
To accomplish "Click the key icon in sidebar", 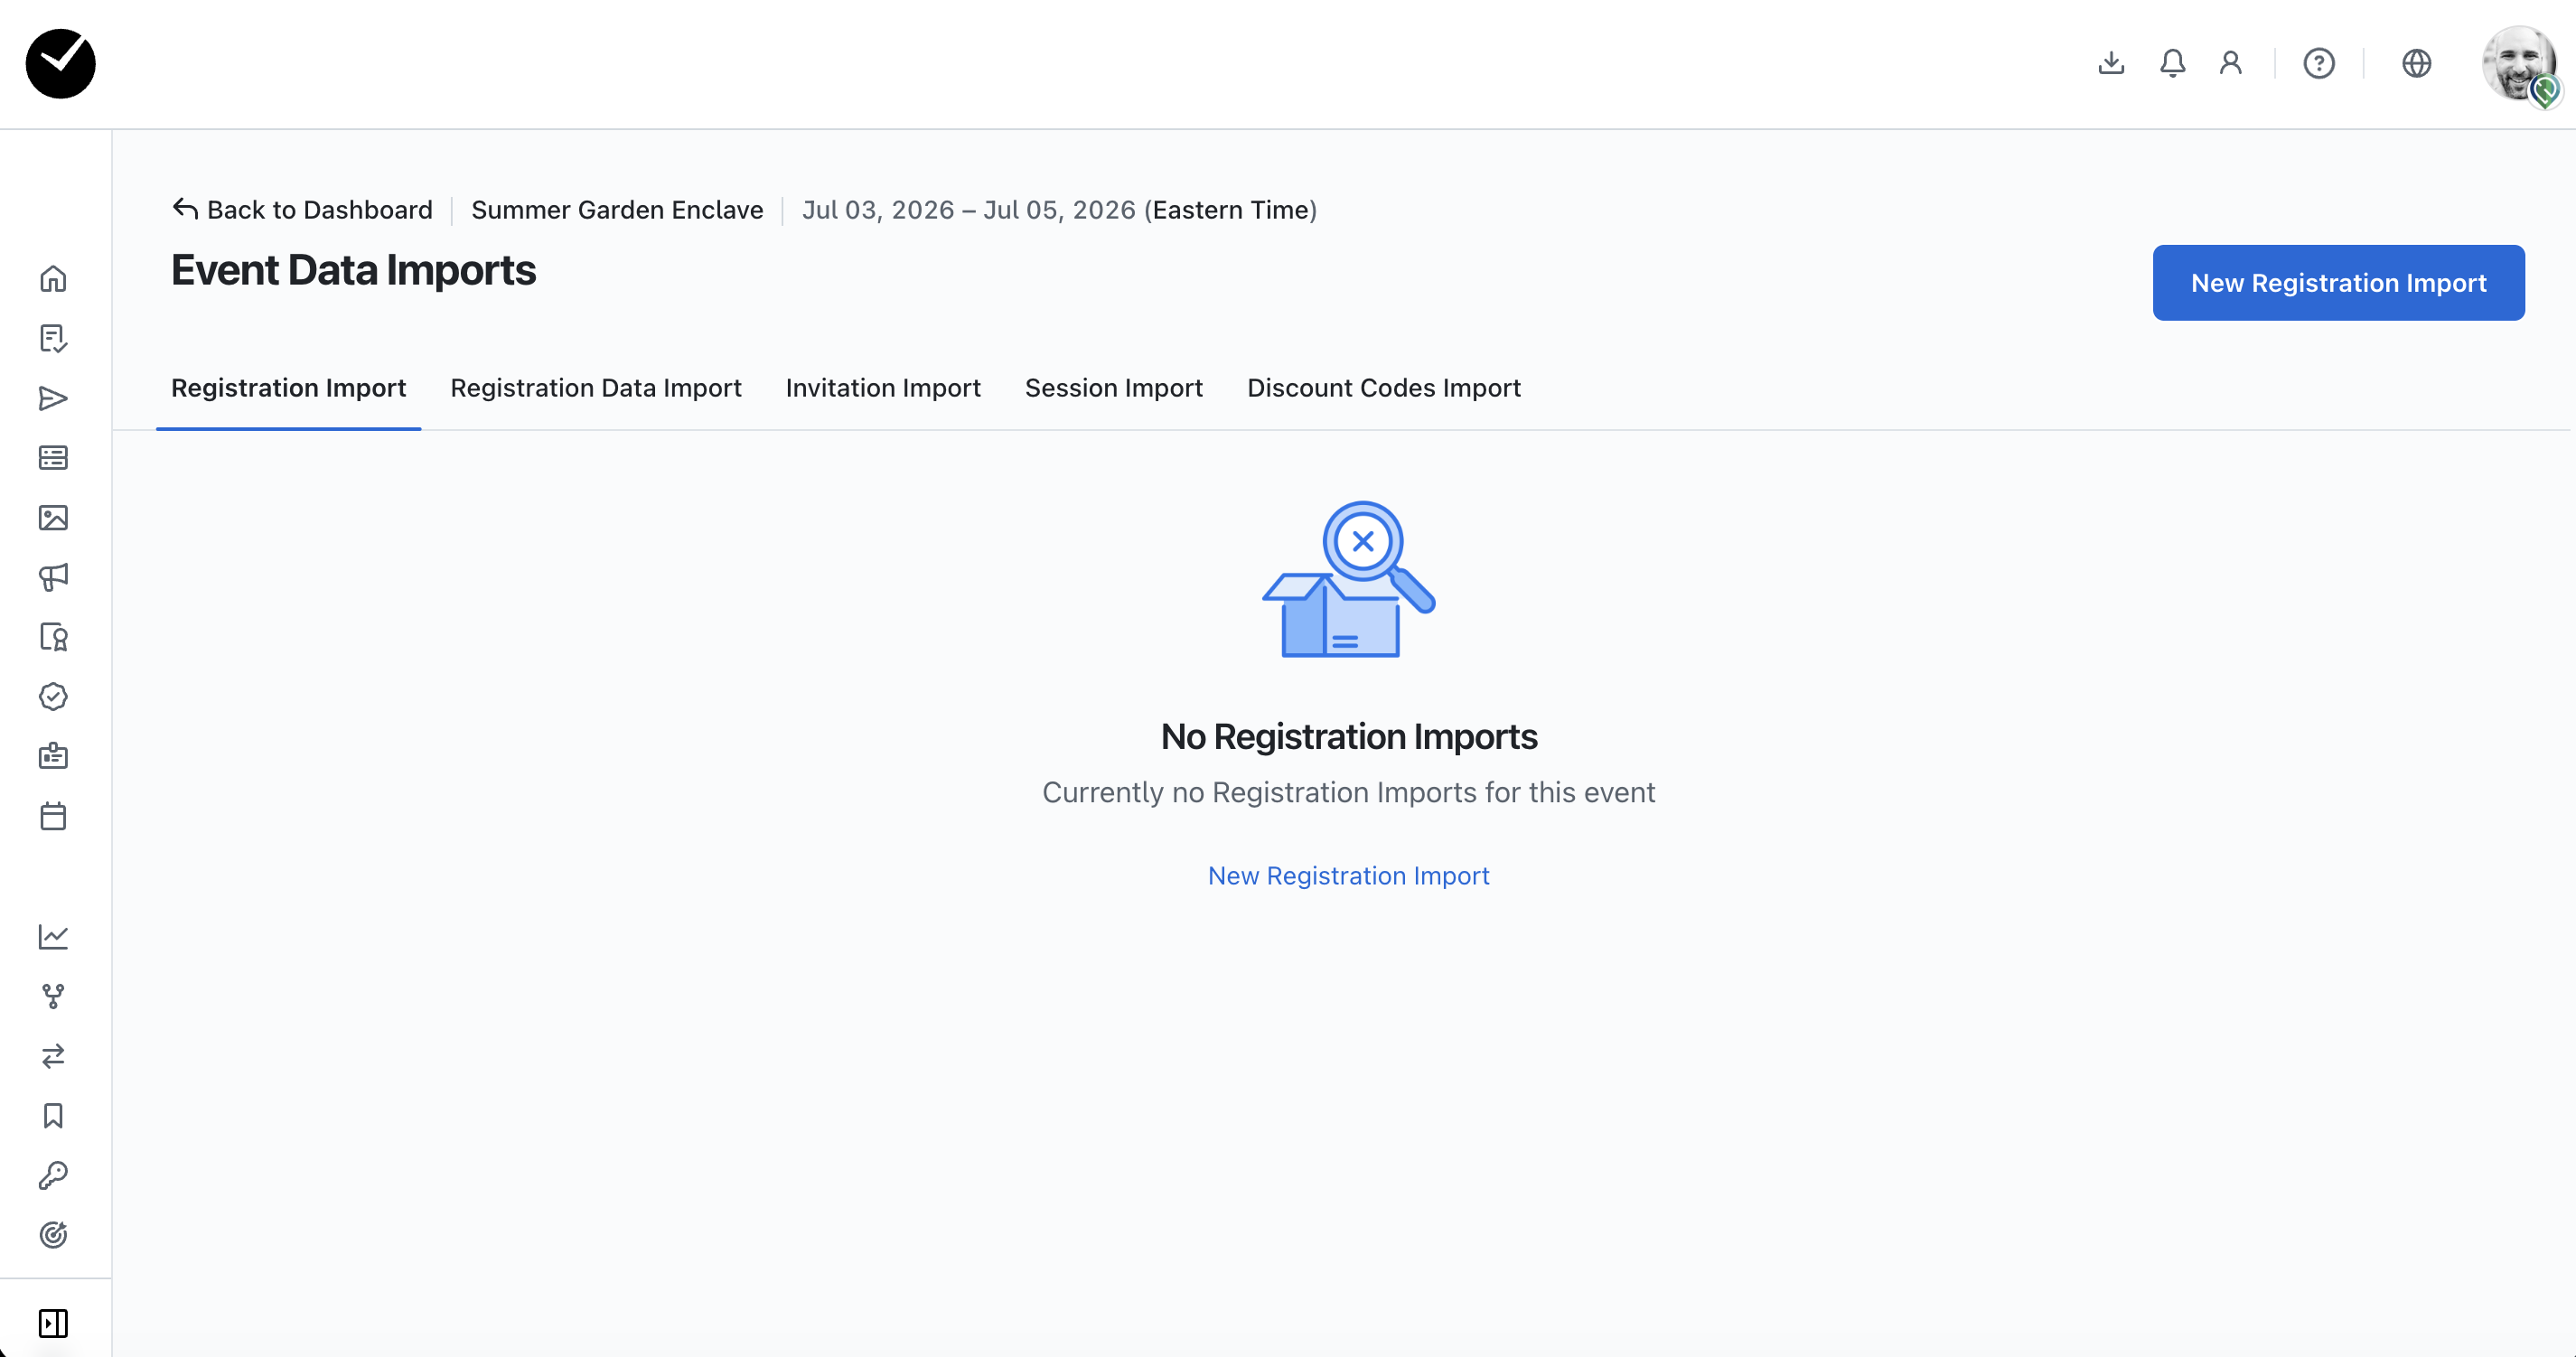I will click(x=53, y=1175).
